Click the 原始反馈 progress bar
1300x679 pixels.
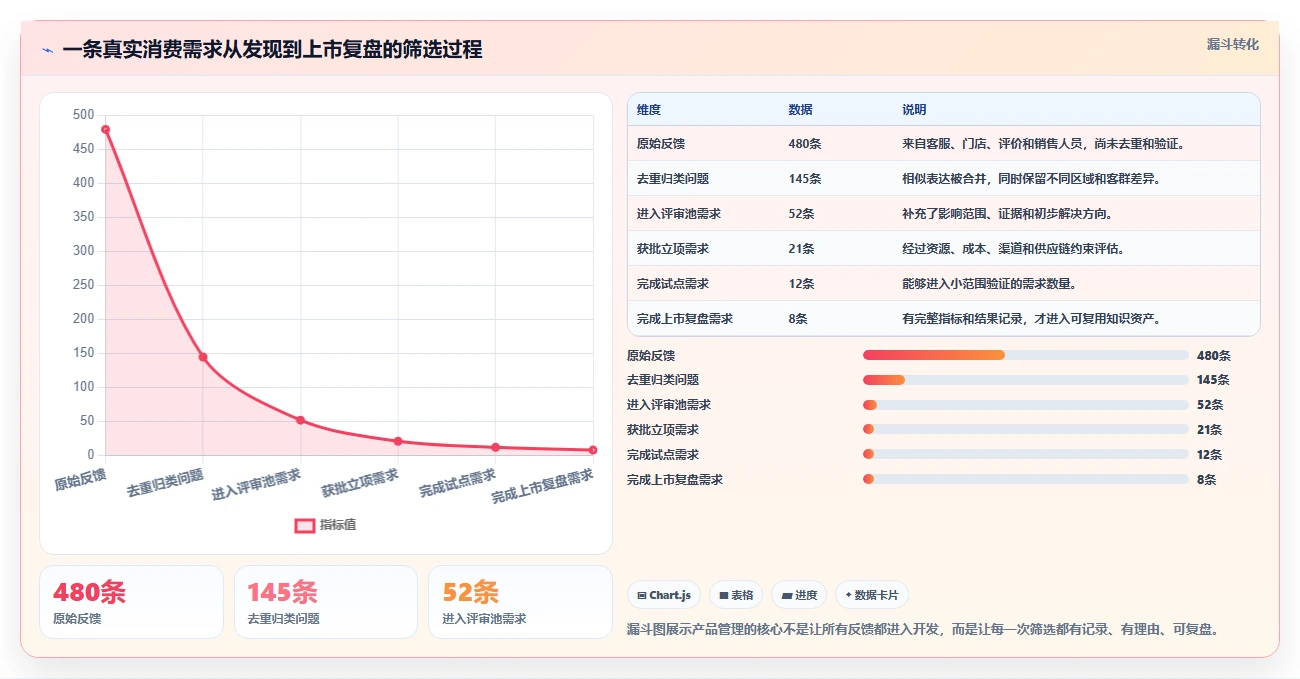[1025, 355]
